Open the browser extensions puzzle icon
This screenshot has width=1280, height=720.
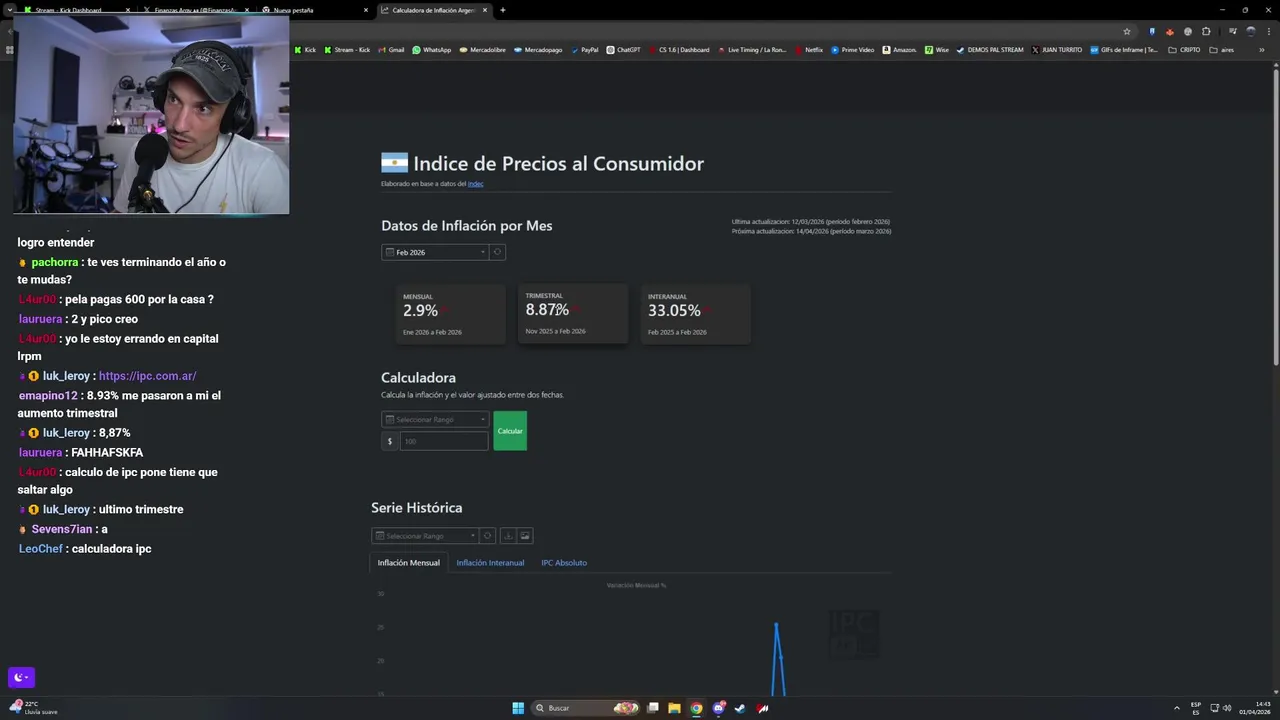coord(1206,31)
